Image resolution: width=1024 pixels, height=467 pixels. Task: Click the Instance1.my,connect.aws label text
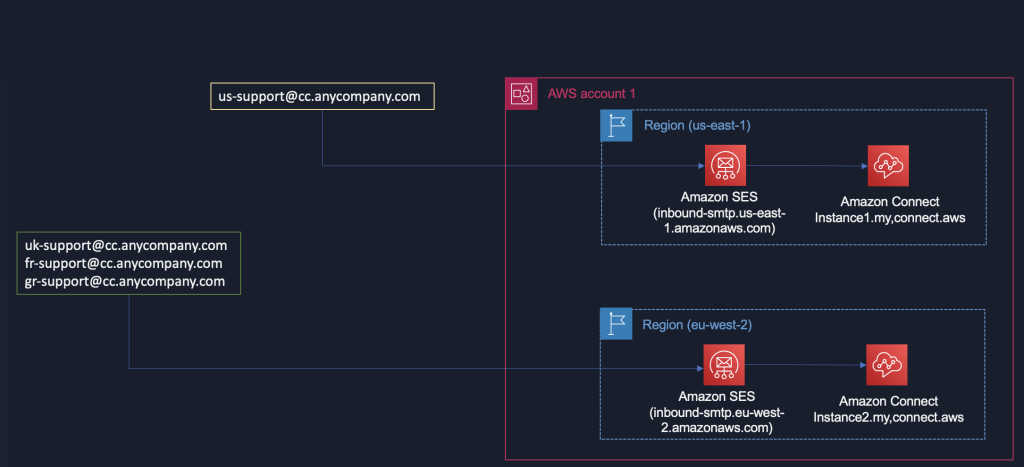(x=890, y=218)
